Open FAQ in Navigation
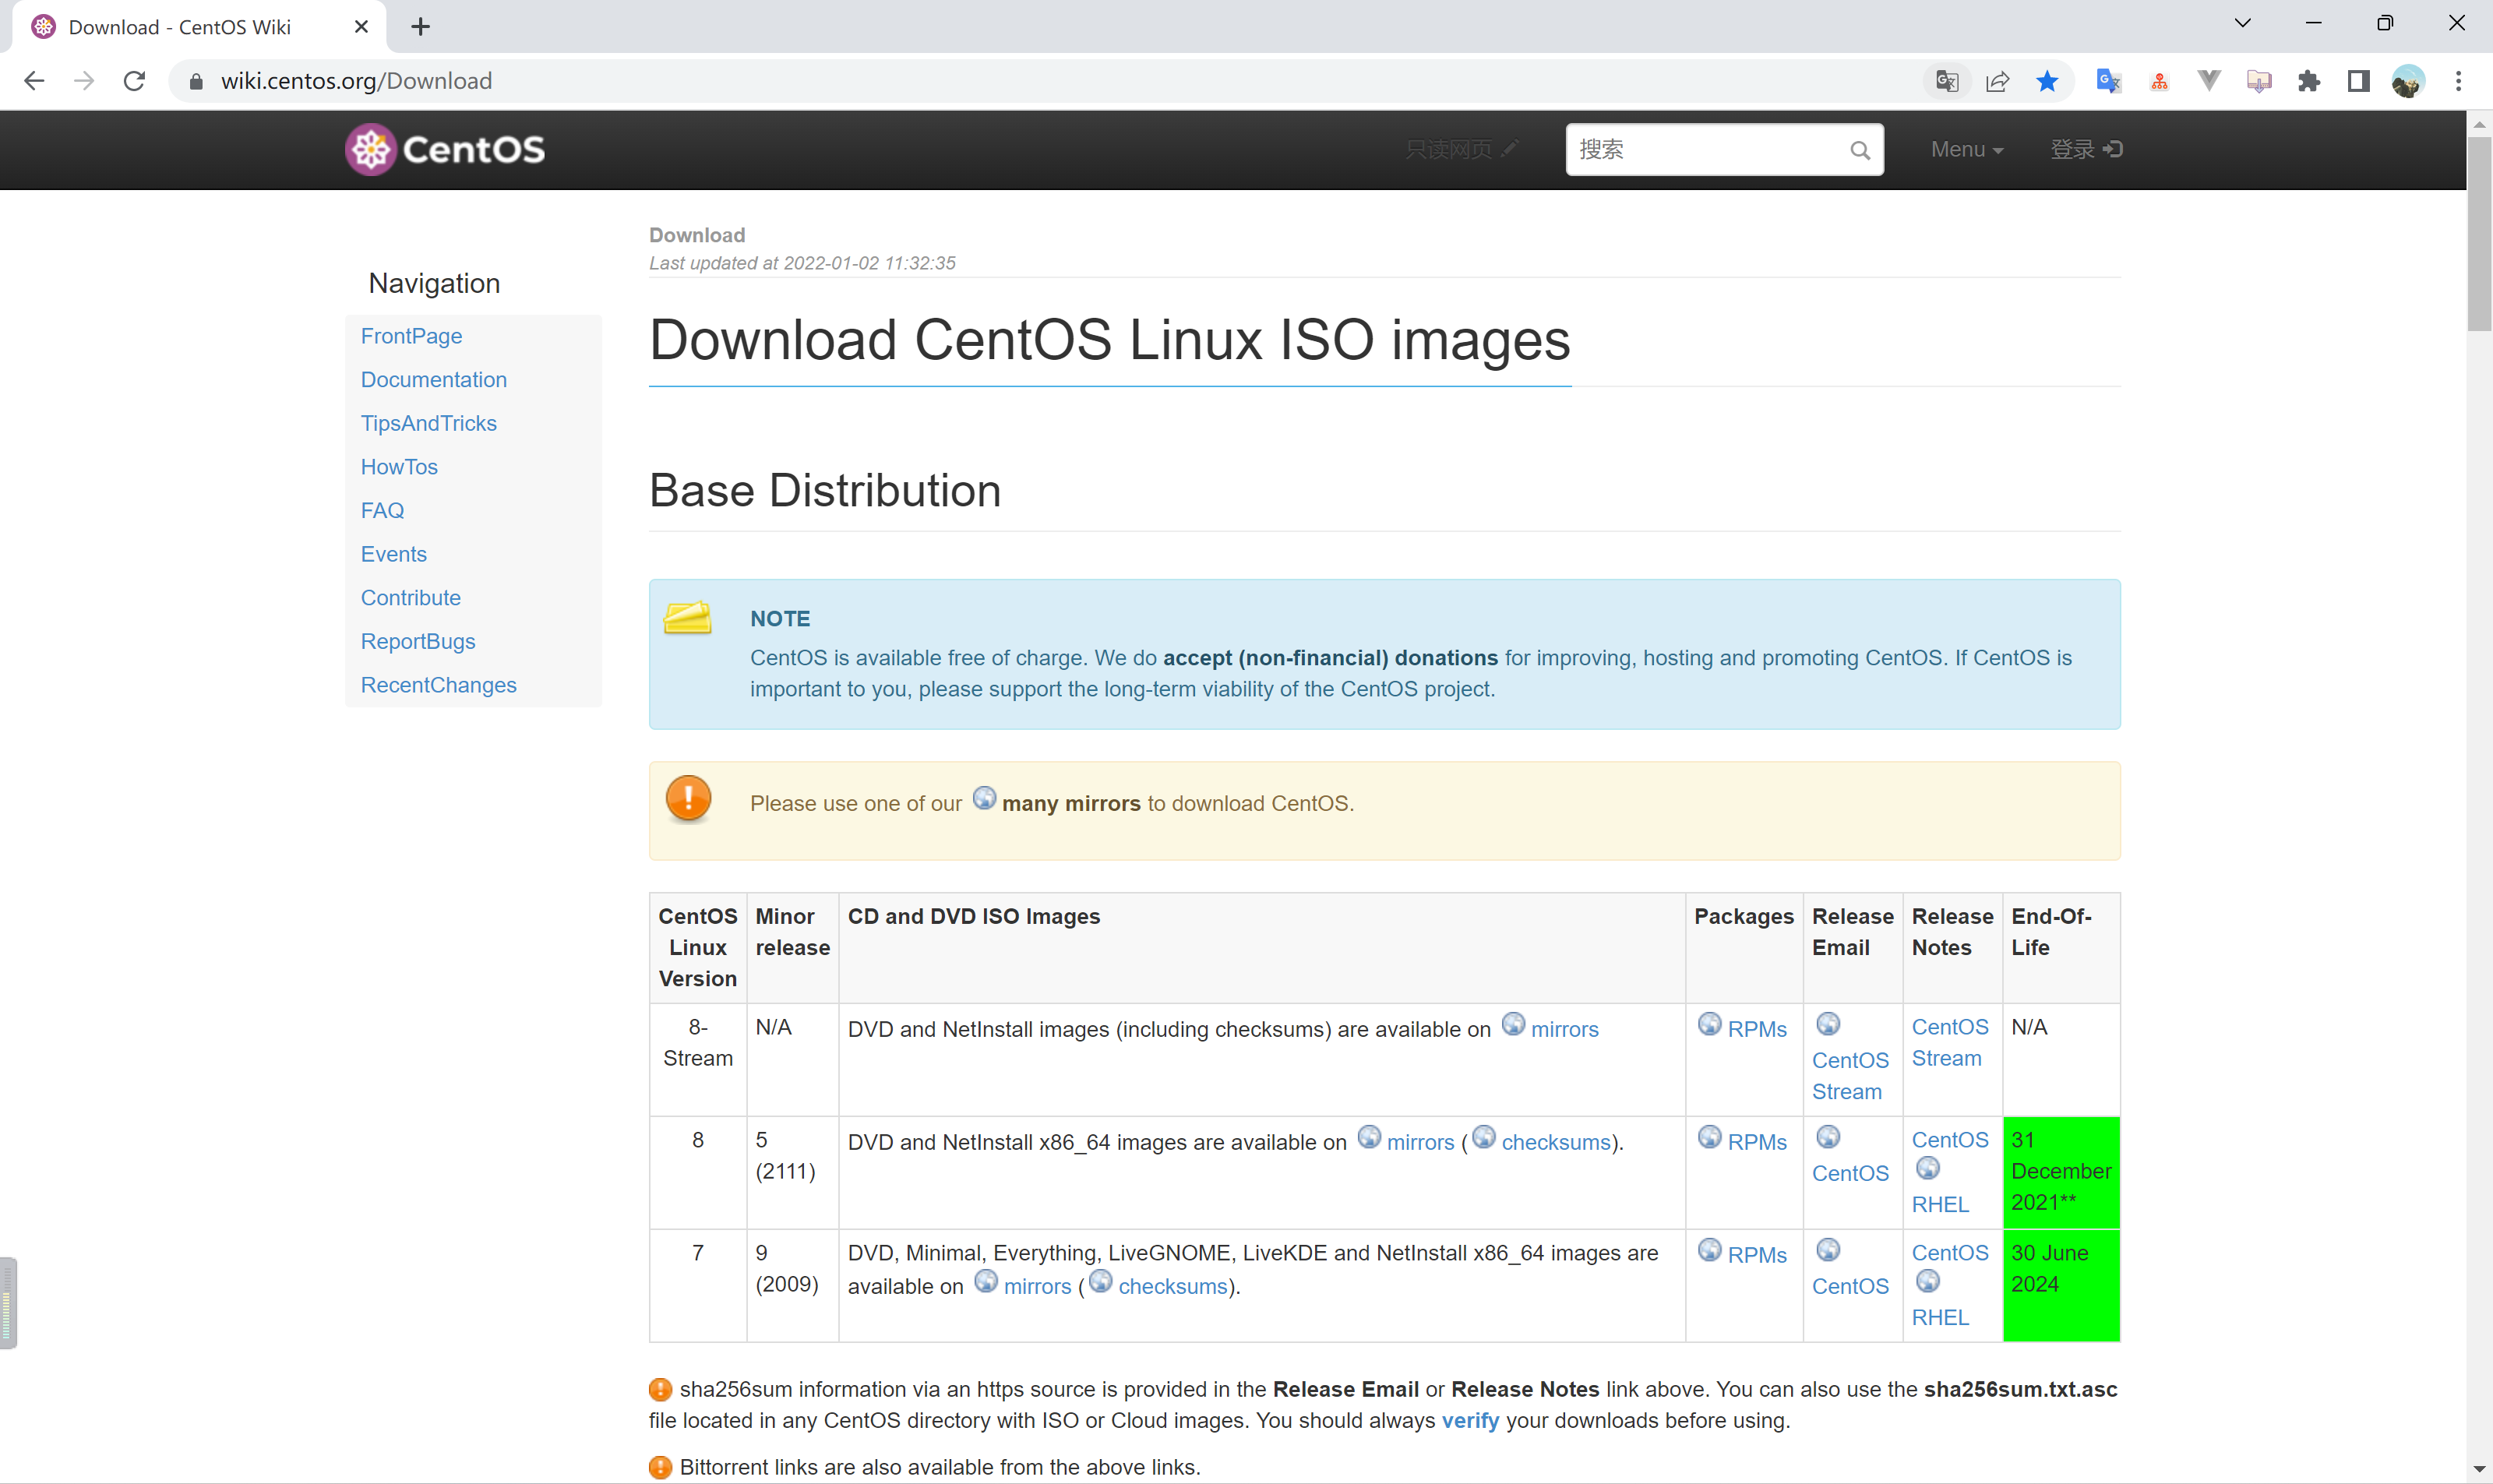Viewport: 2493px width, 1484px height. (382, 510)
